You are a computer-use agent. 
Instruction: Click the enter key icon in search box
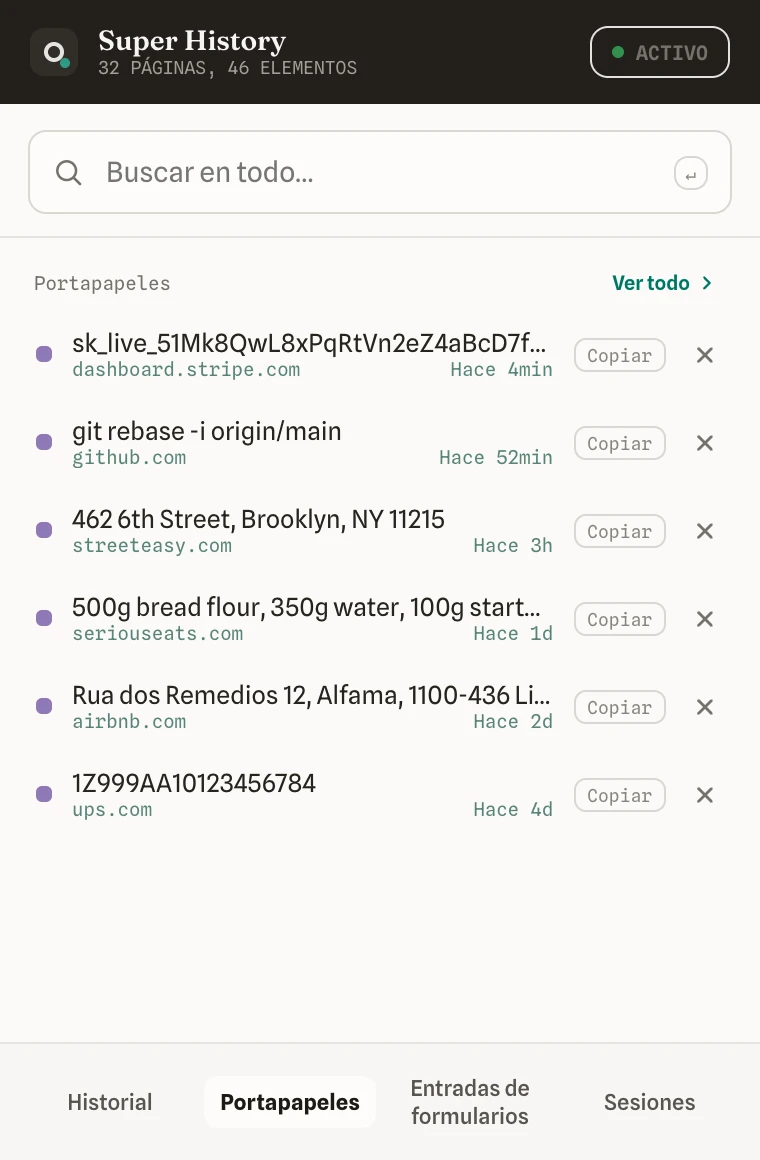coord(690,174)
